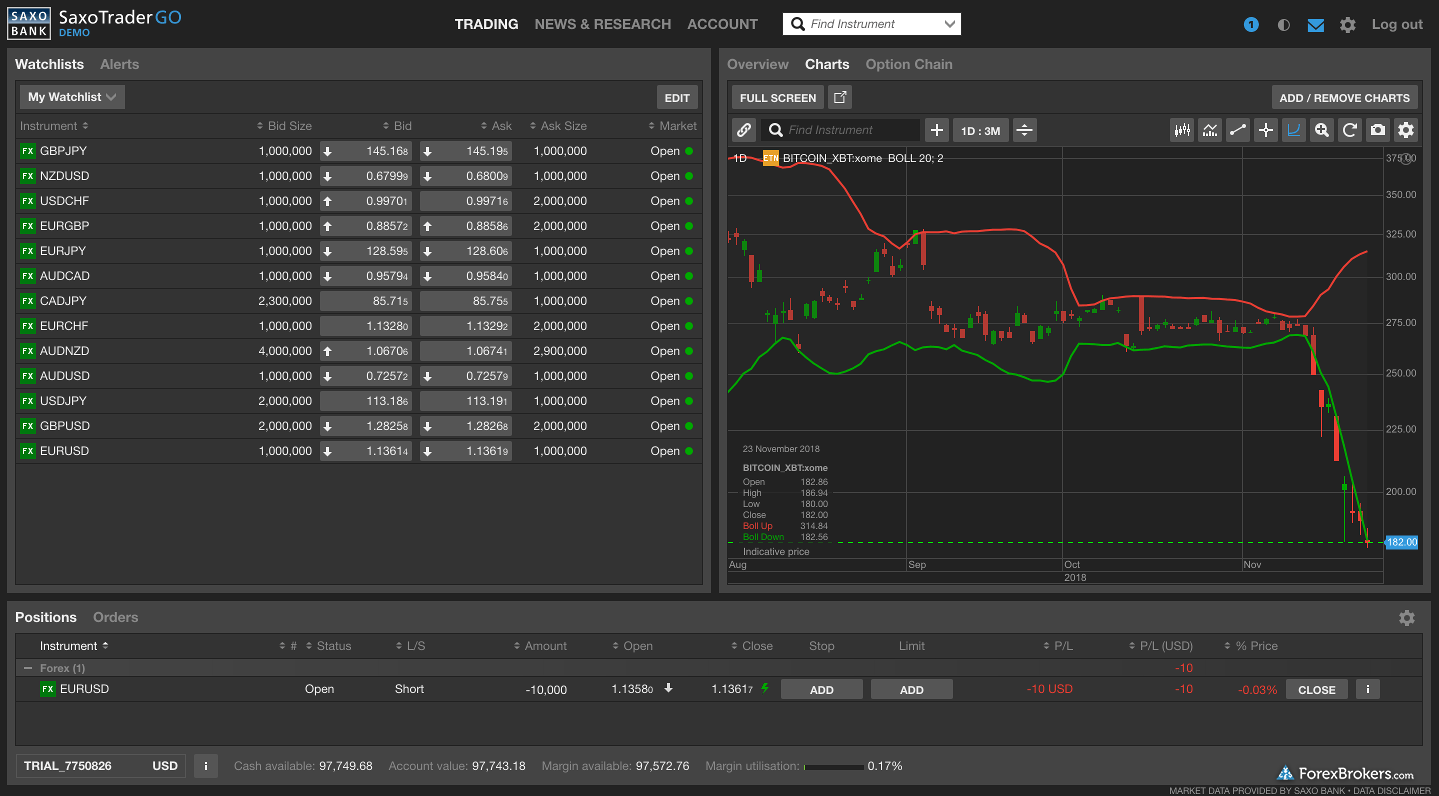The image size is (1439, 796).
Task: Open chart settings gear icon
Action: coord(1406,130)
